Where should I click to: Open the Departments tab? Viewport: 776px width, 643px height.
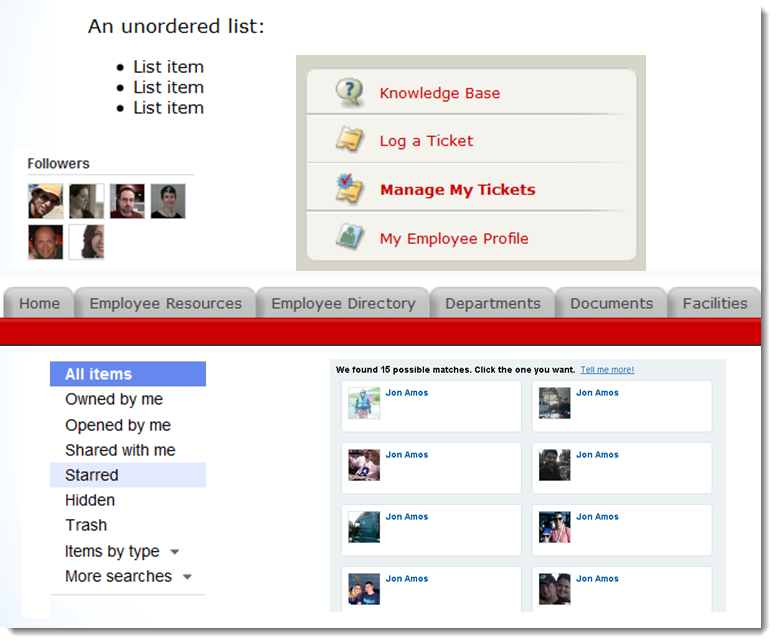(492, 303)
